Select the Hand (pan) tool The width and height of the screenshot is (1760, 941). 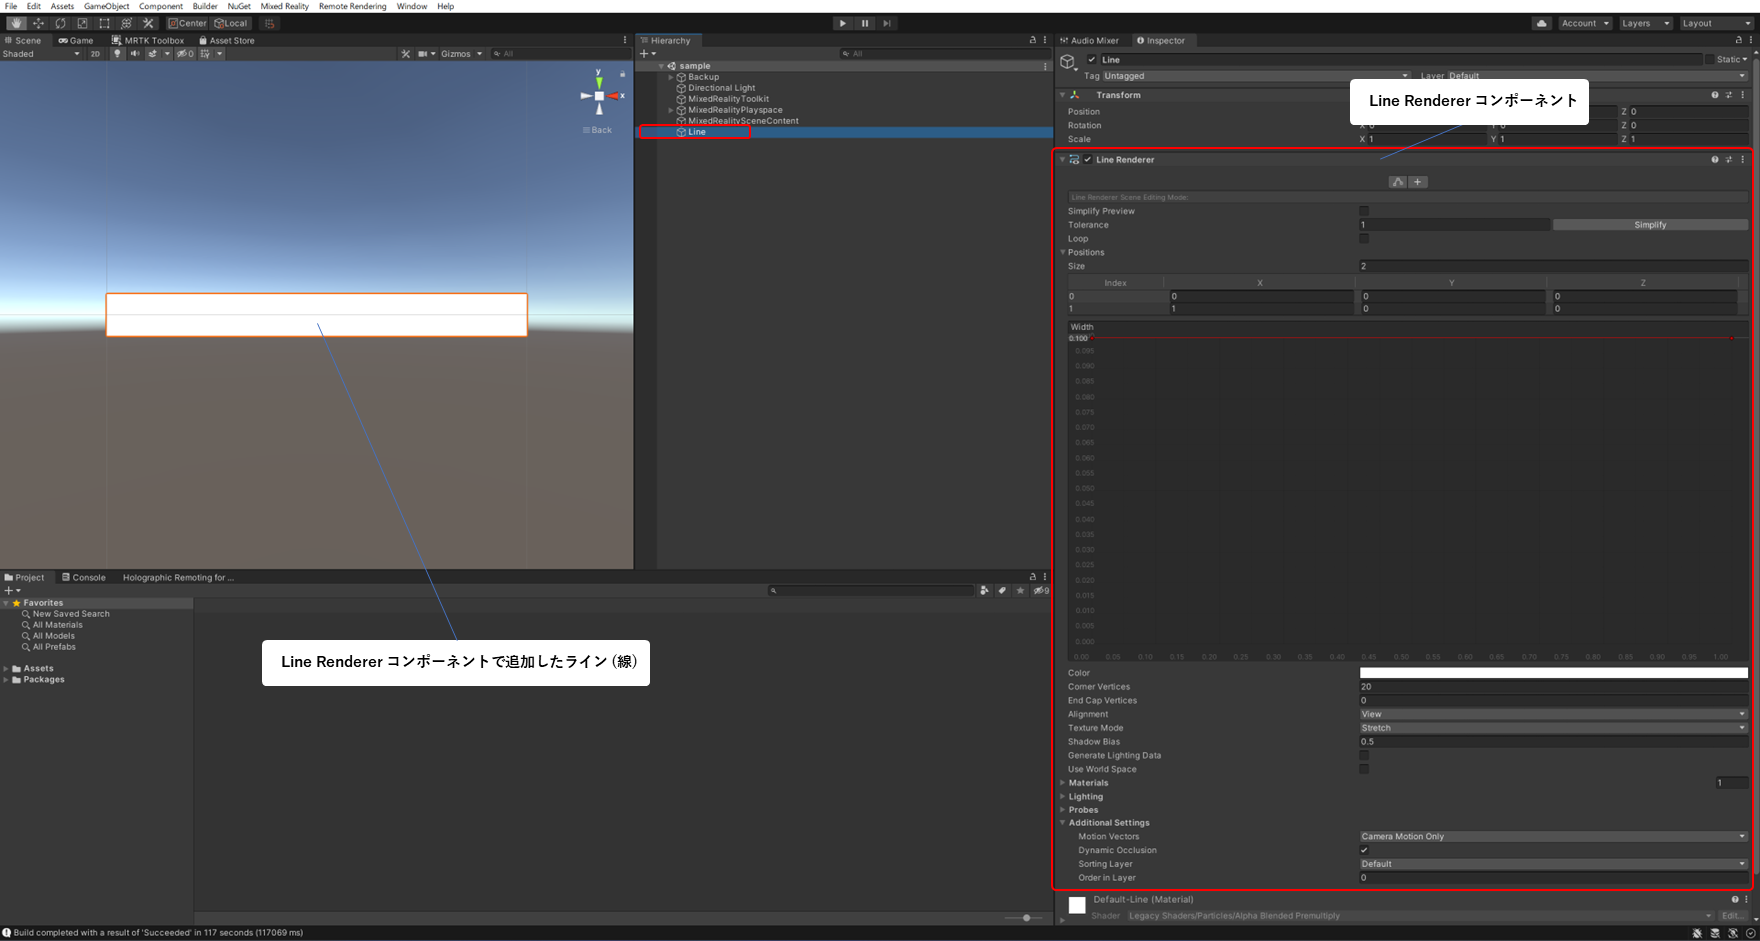tap(16, 22)
